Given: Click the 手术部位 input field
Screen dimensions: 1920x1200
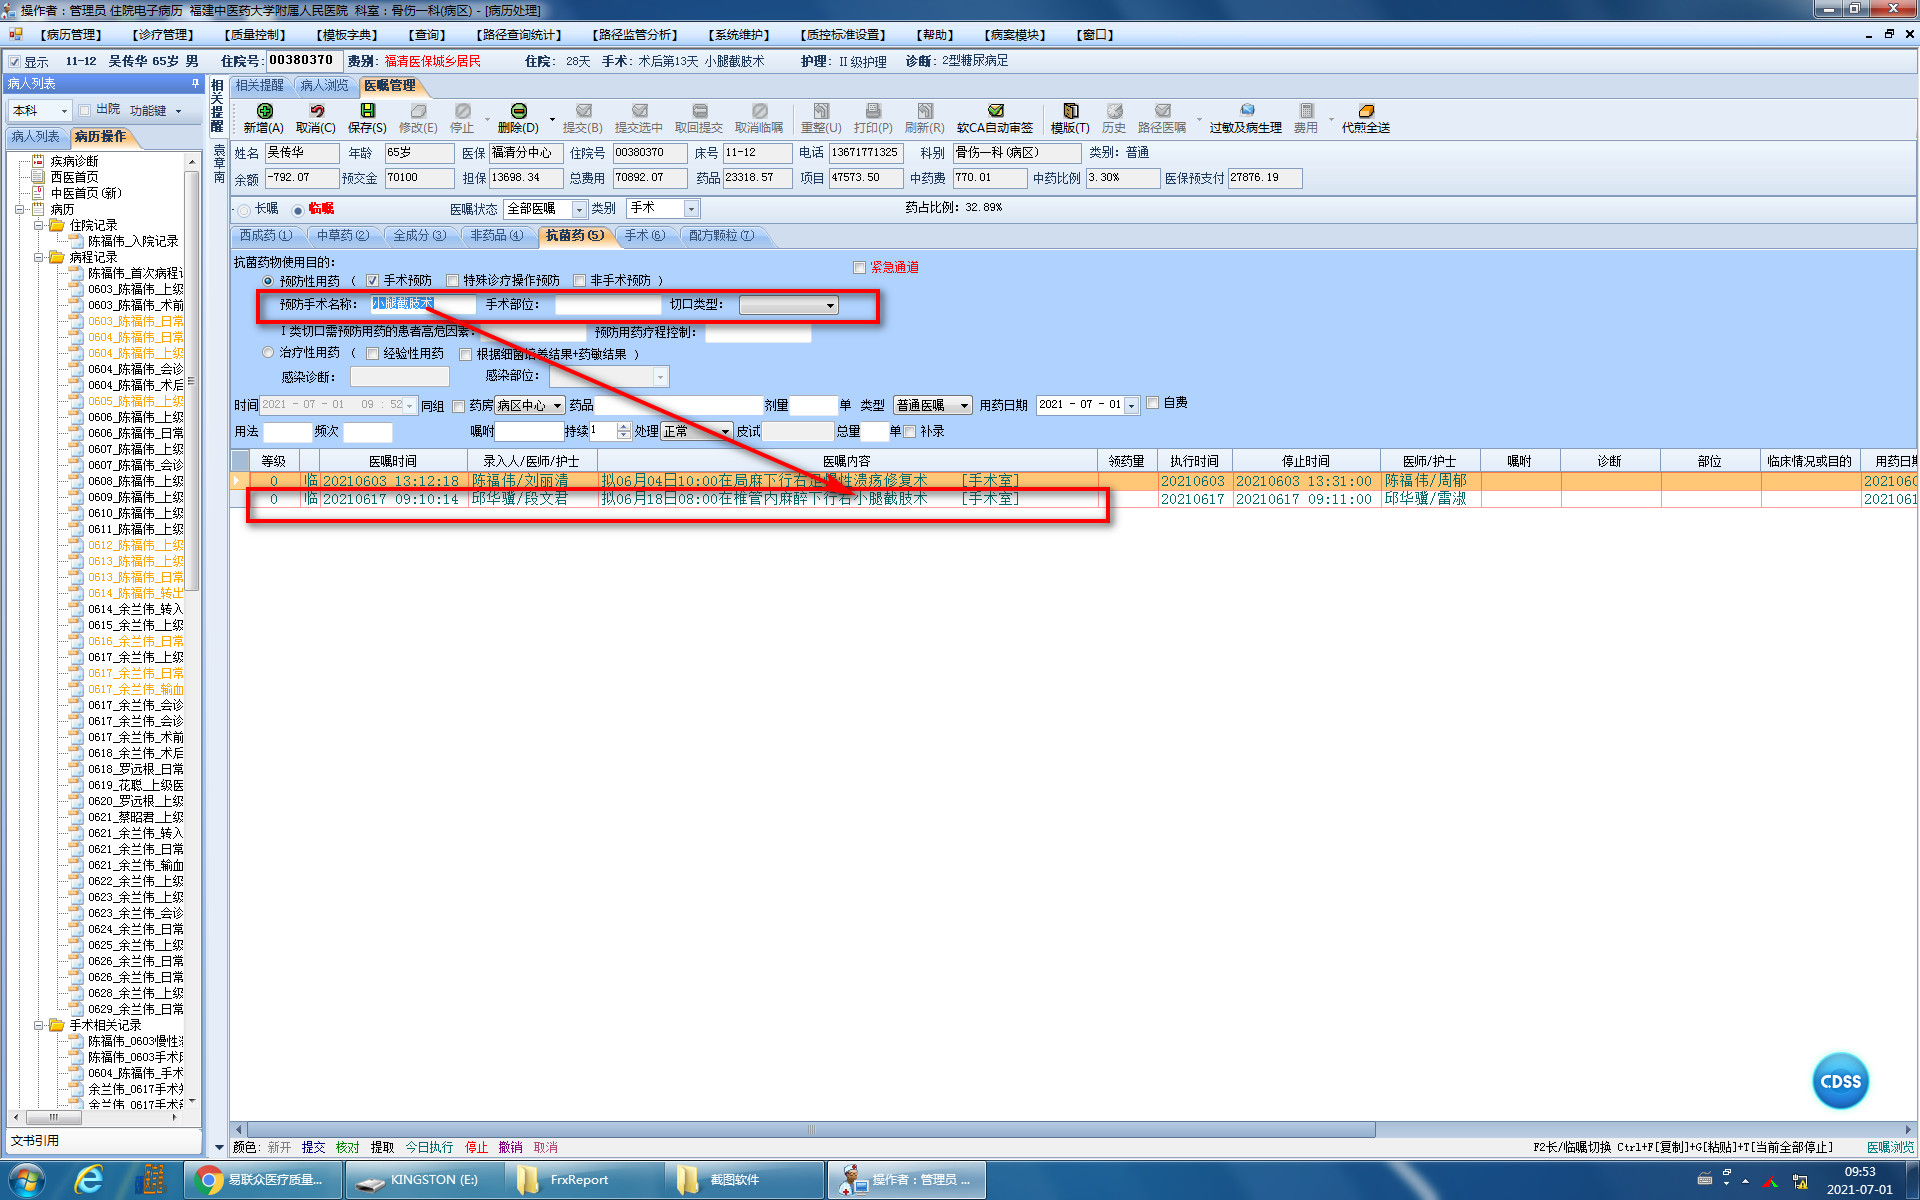Looking at the screenshot, I should (x=608, y=305).
